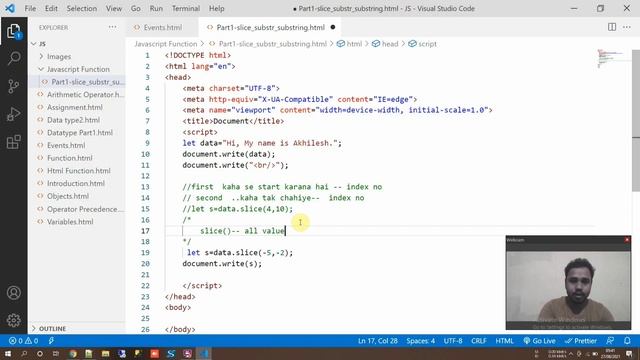Click the unsaved dot on Part1-slice tab
Image resolution: width=640 pixels, height=360 pixels.
333,27
